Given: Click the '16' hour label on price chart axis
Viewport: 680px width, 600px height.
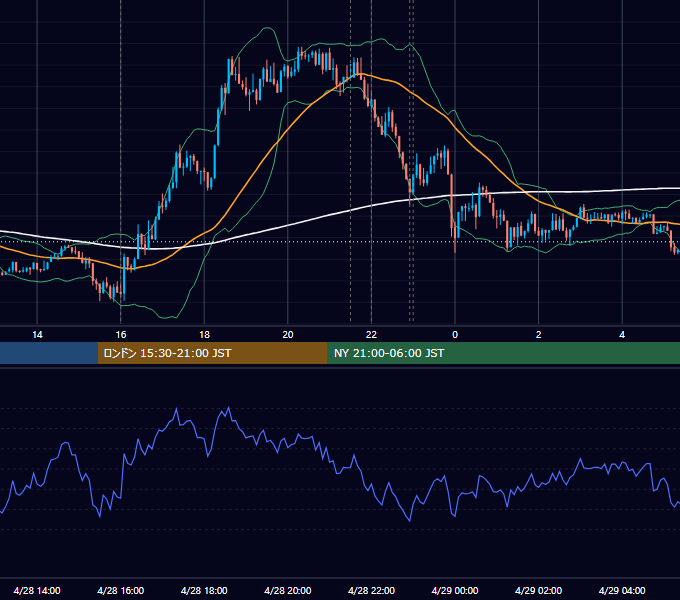Looking at the screenshot, I should (121, 335).
